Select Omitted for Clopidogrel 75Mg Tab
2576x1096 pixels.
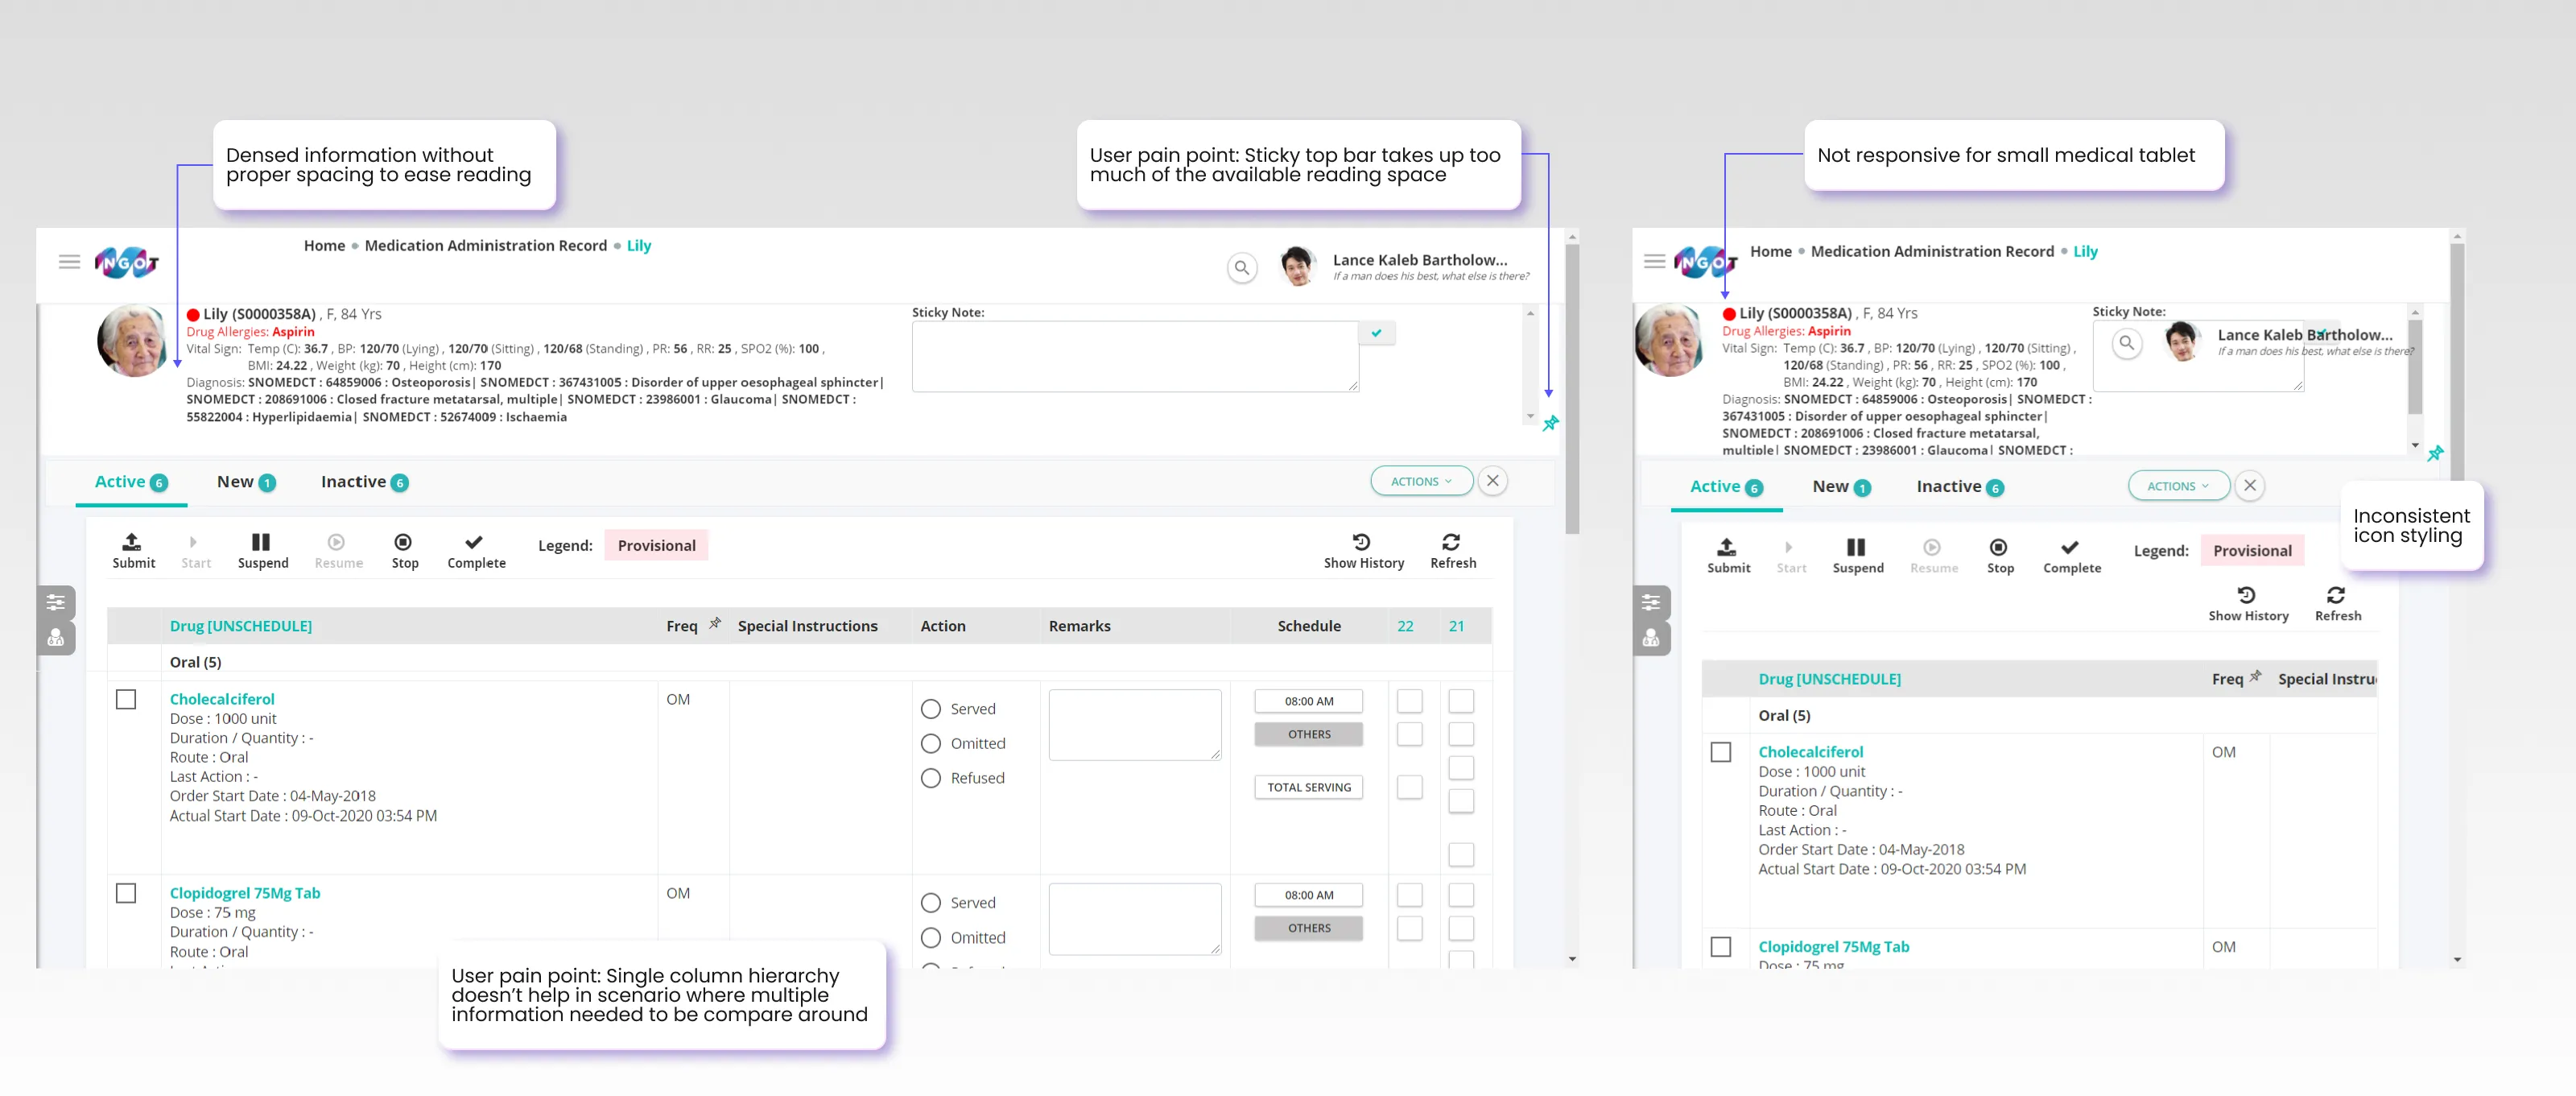point(931,938)
